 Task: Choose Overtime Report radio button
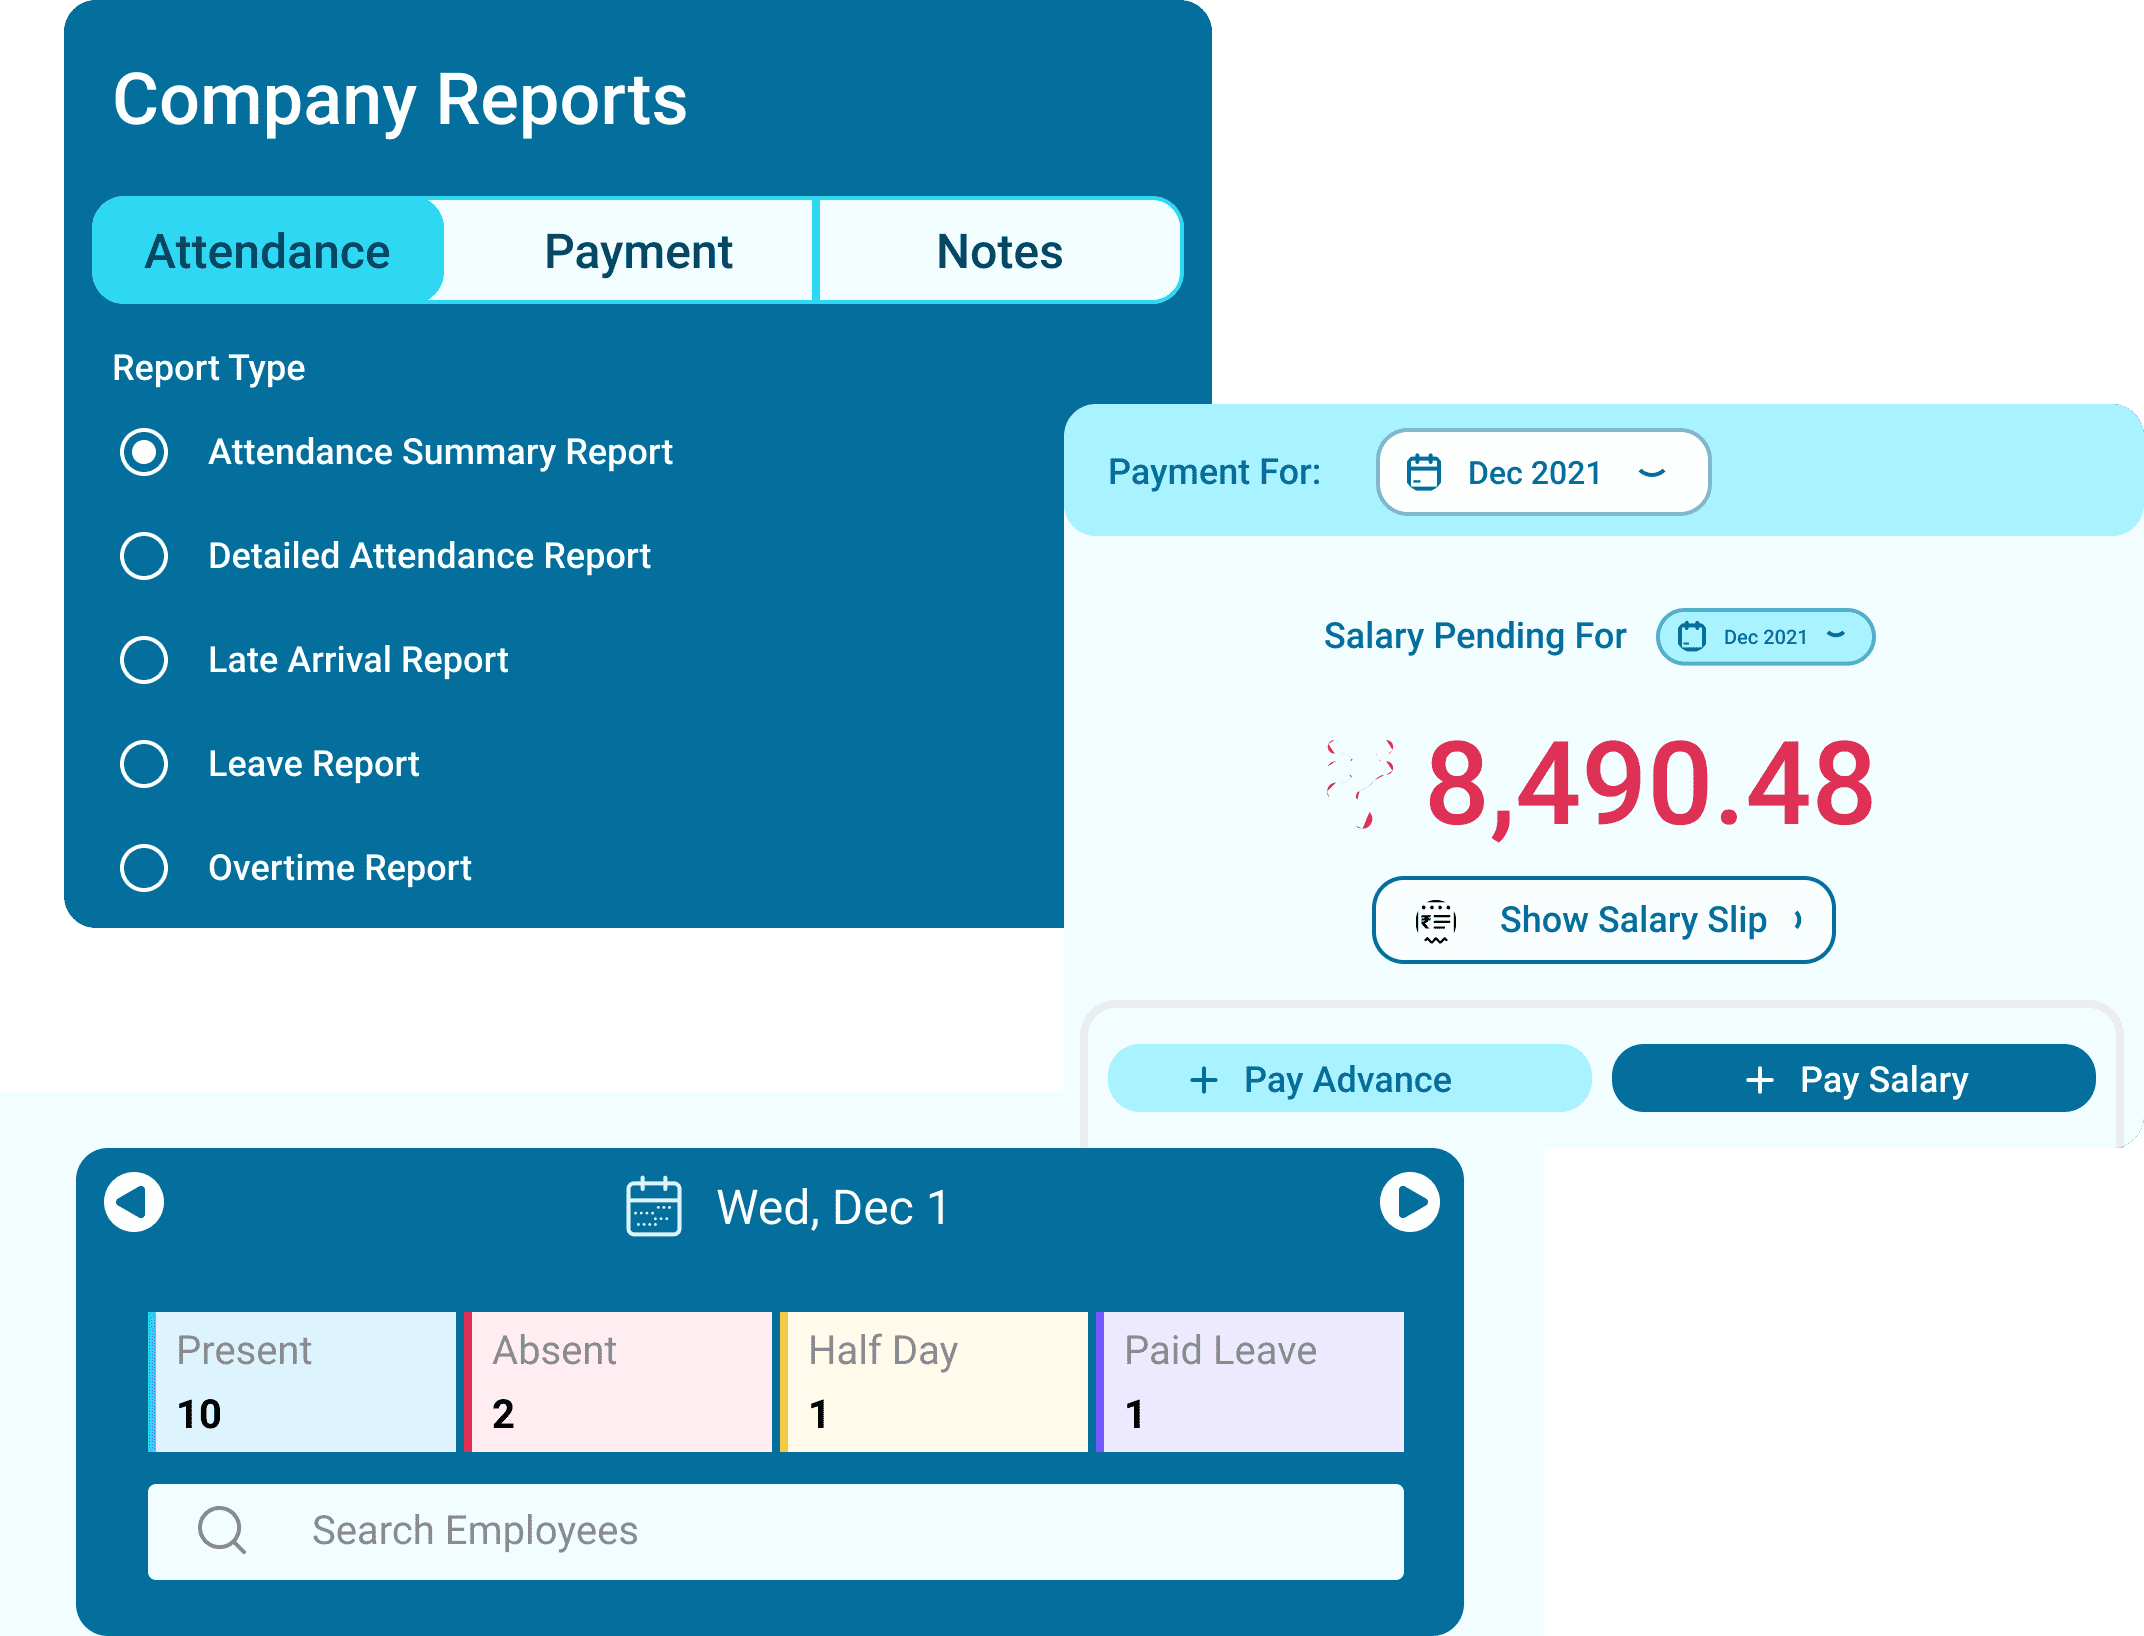tap(144, 868)
